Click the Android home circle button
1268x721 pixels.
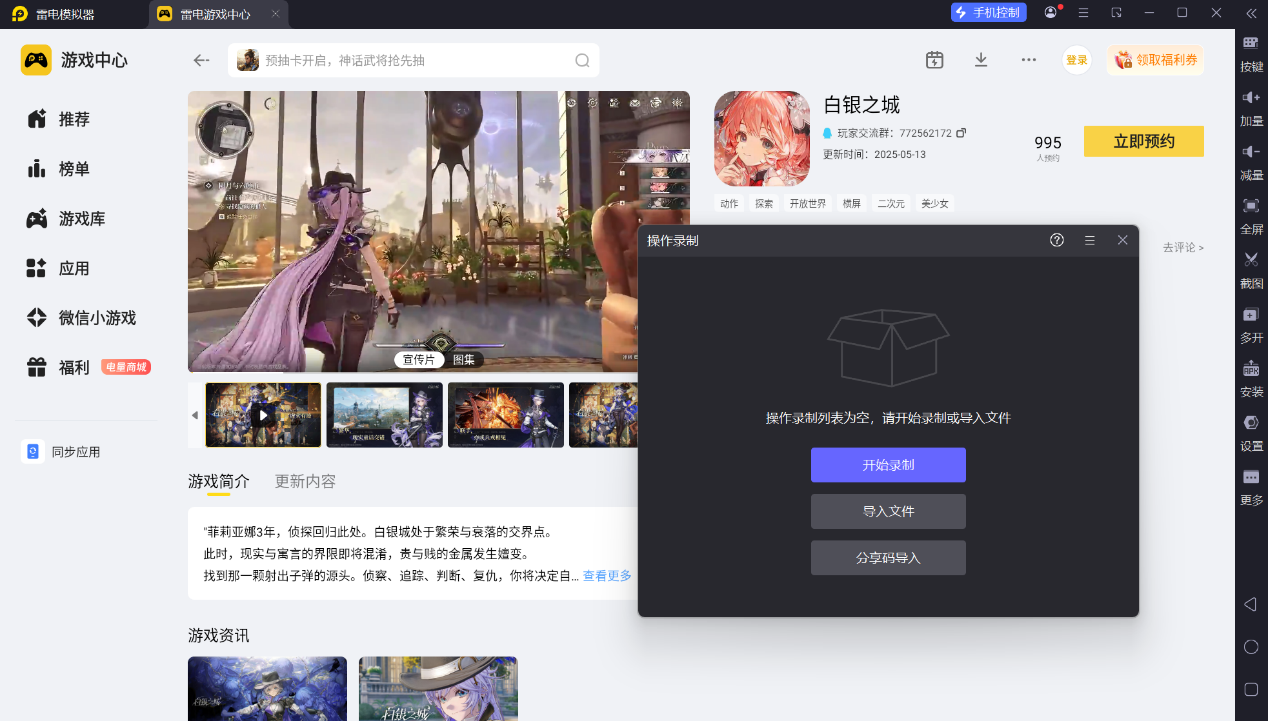1250,646
